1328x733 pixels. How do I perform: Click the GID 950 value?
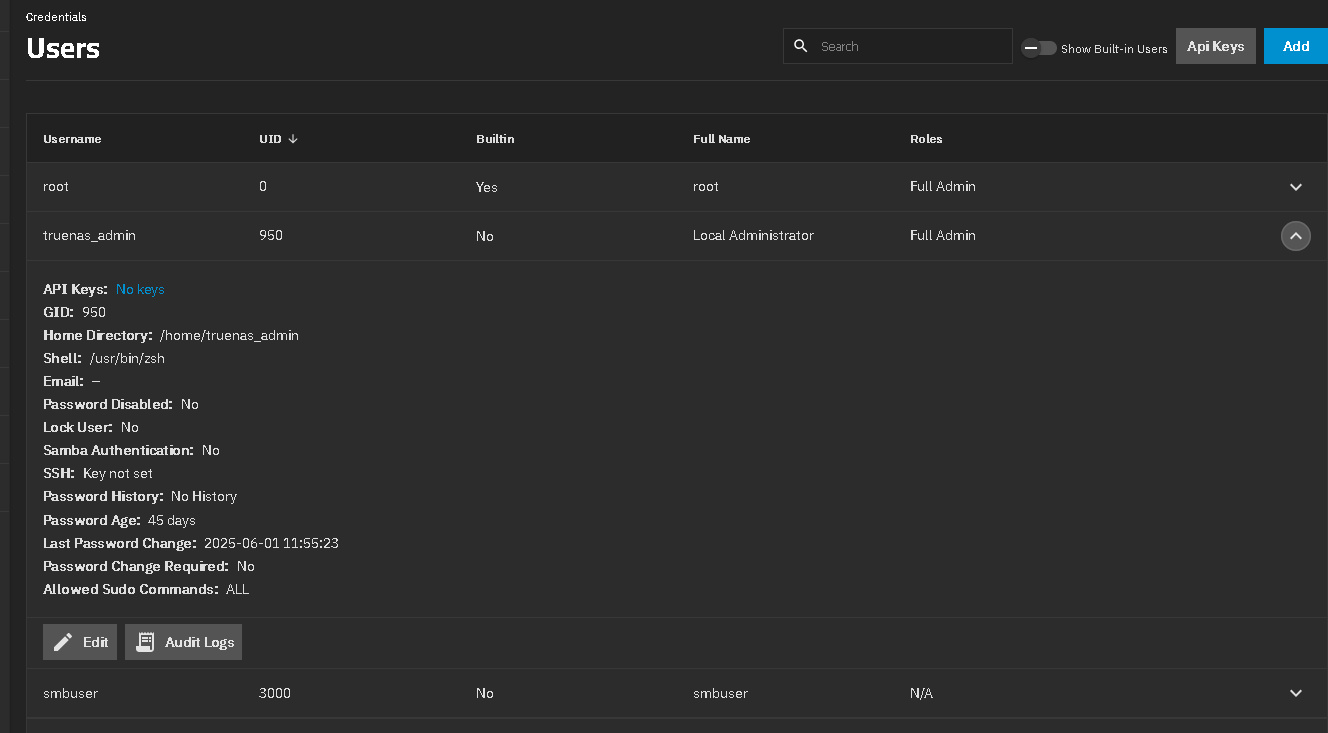tap(94, 312)
